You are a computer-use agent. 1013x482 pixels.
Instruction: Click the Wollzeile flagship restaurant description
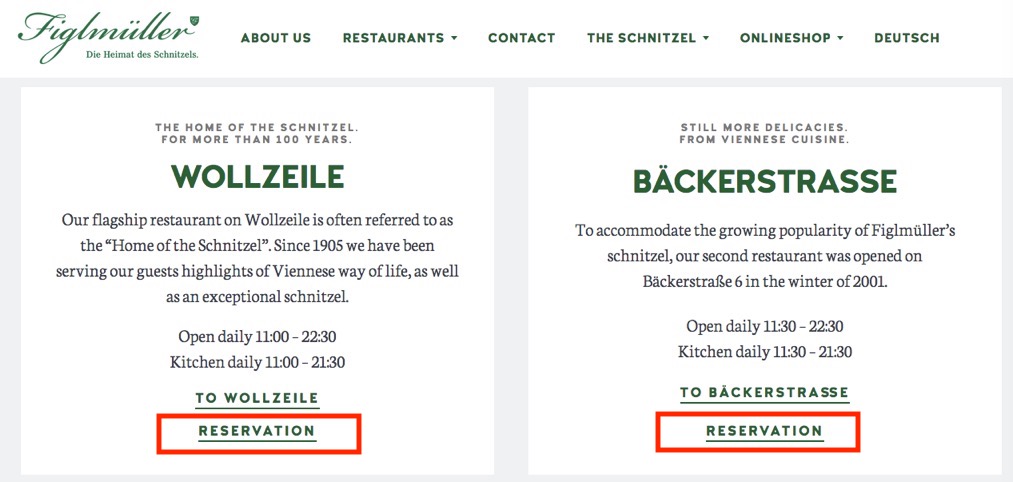257,258
